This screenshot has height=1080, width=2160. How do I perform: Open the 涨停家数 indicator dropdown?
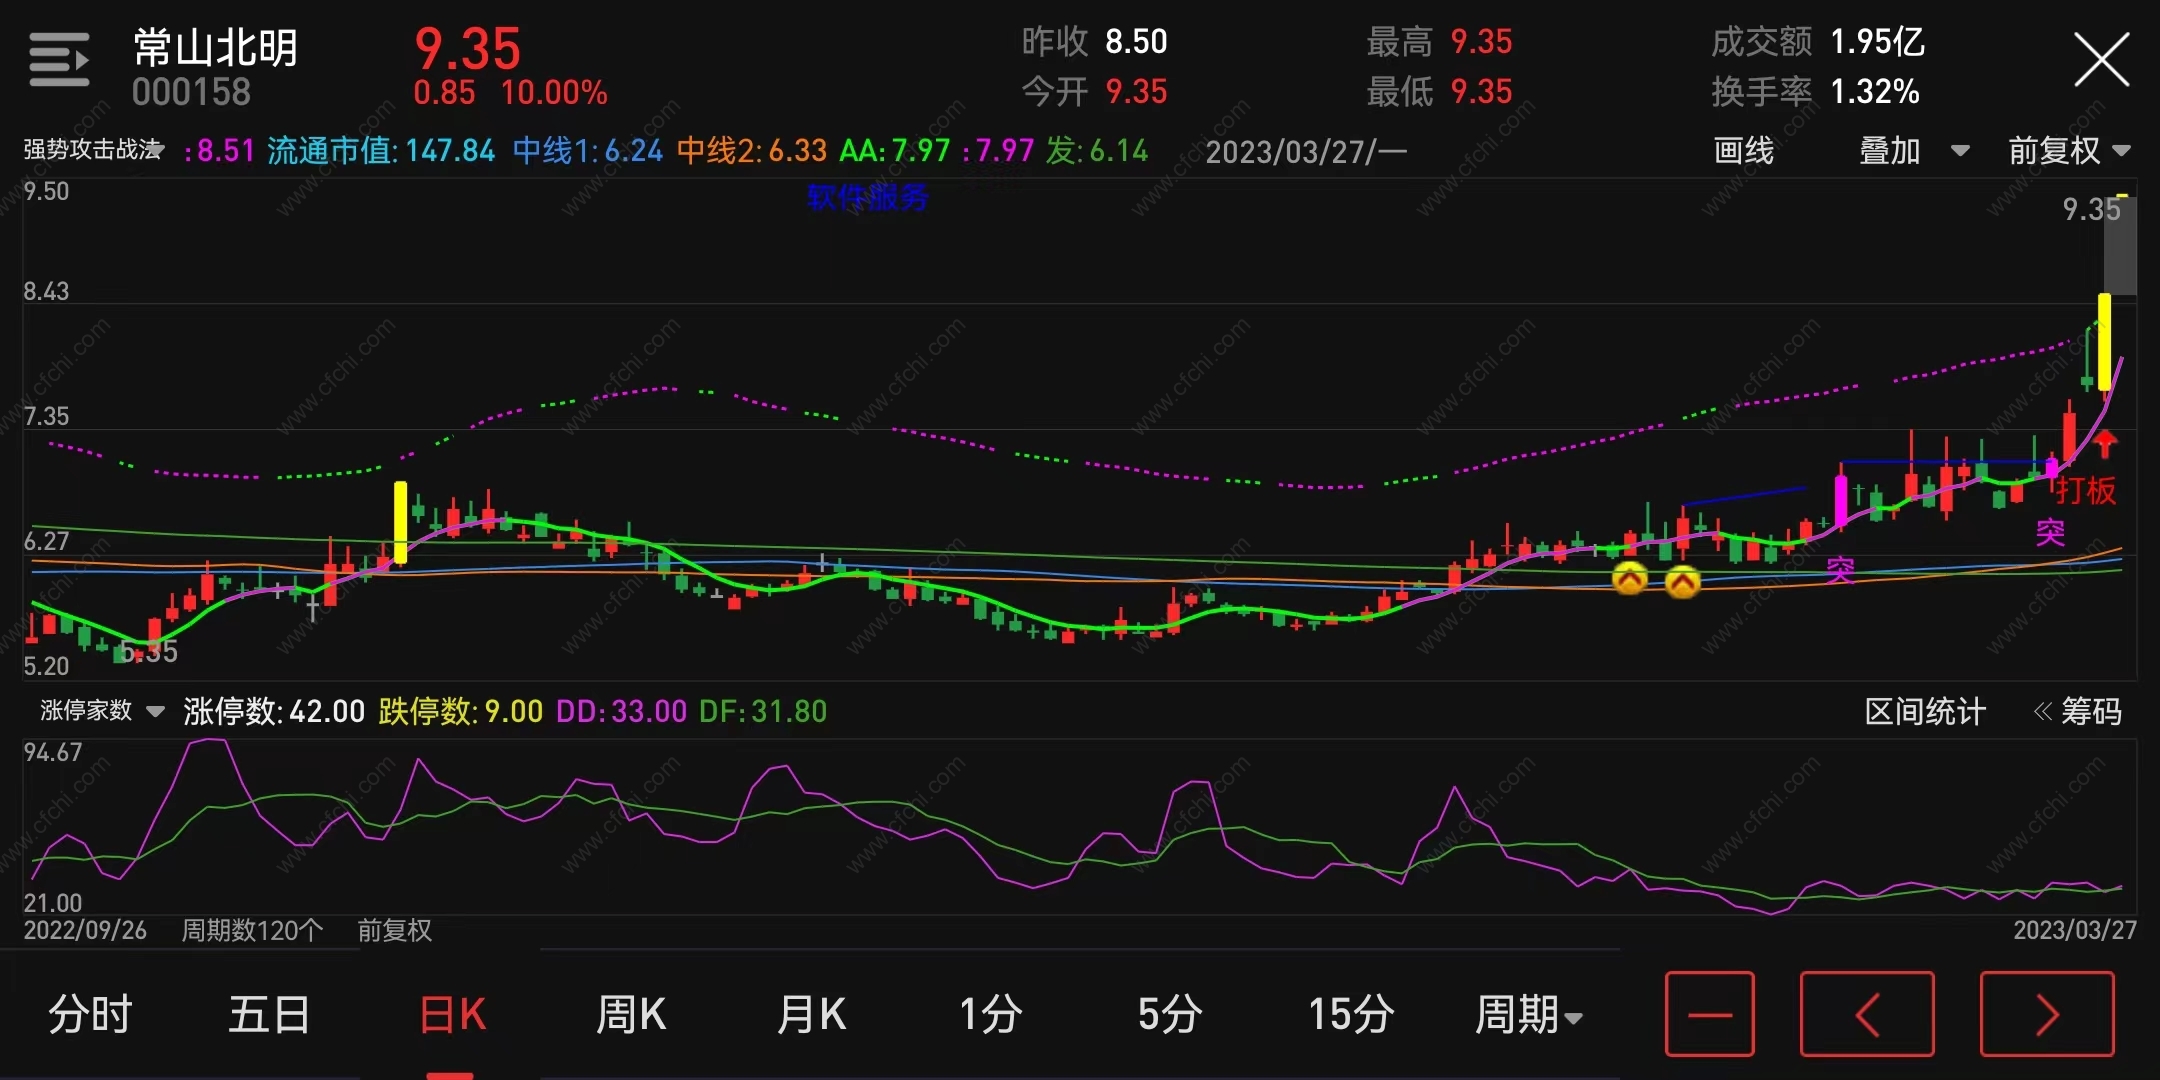pos(101,711)
